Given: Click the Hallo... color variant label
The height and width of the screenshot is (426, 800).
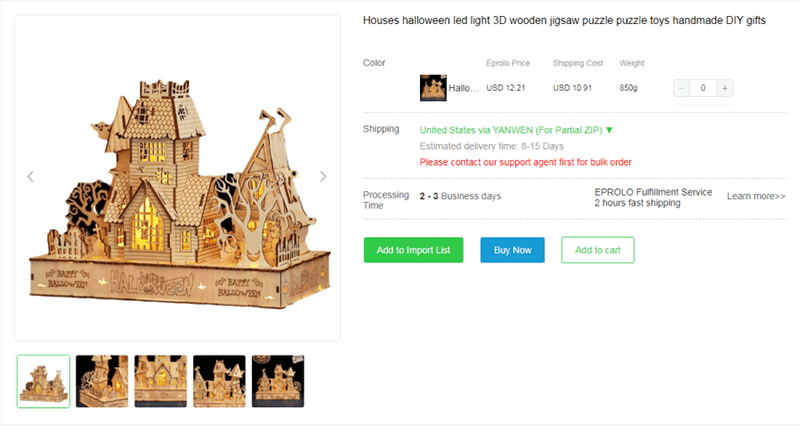Looking at the screenshot, I should tap(463, 88).
